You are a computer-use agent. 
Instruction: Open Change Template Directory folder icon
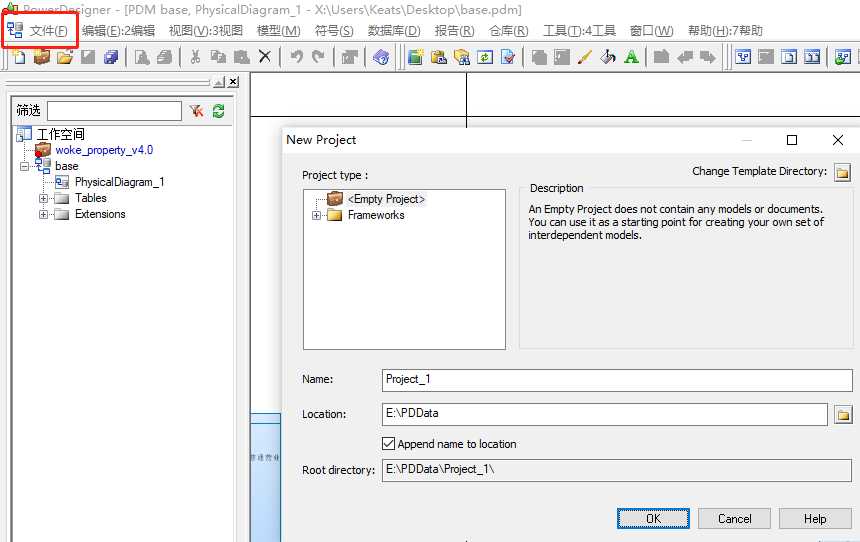[842, 172]
